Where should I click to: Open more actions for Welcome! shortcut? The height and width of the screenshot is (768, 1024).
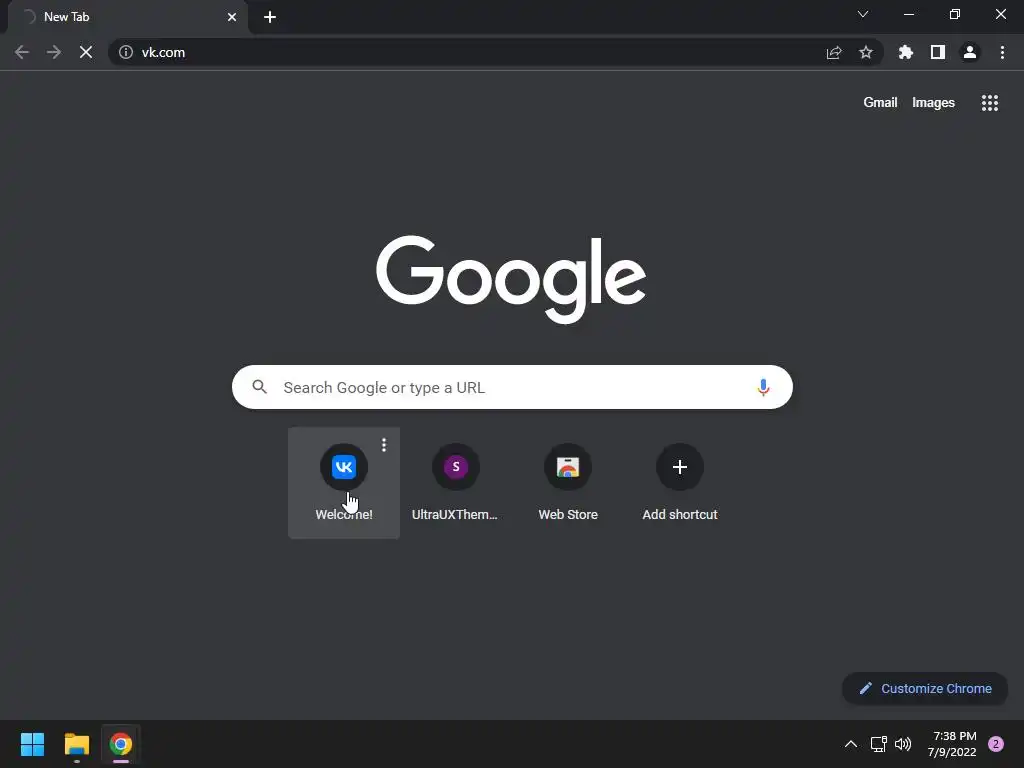coord(384,445)
